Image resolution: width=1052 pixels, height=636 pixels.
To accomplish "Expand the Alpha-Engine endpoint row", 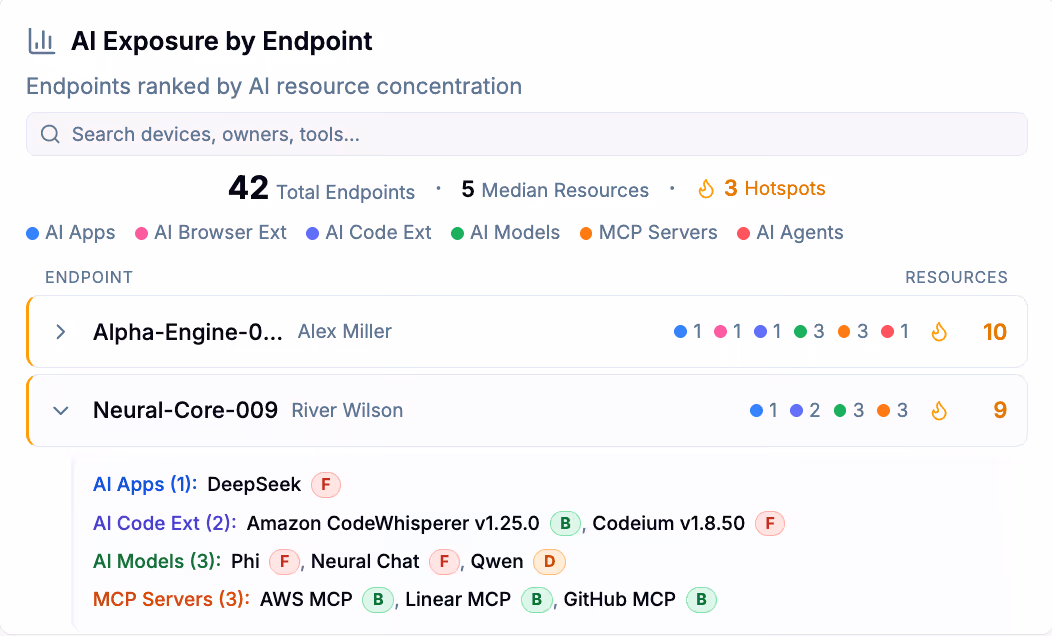I will [60, 332].
